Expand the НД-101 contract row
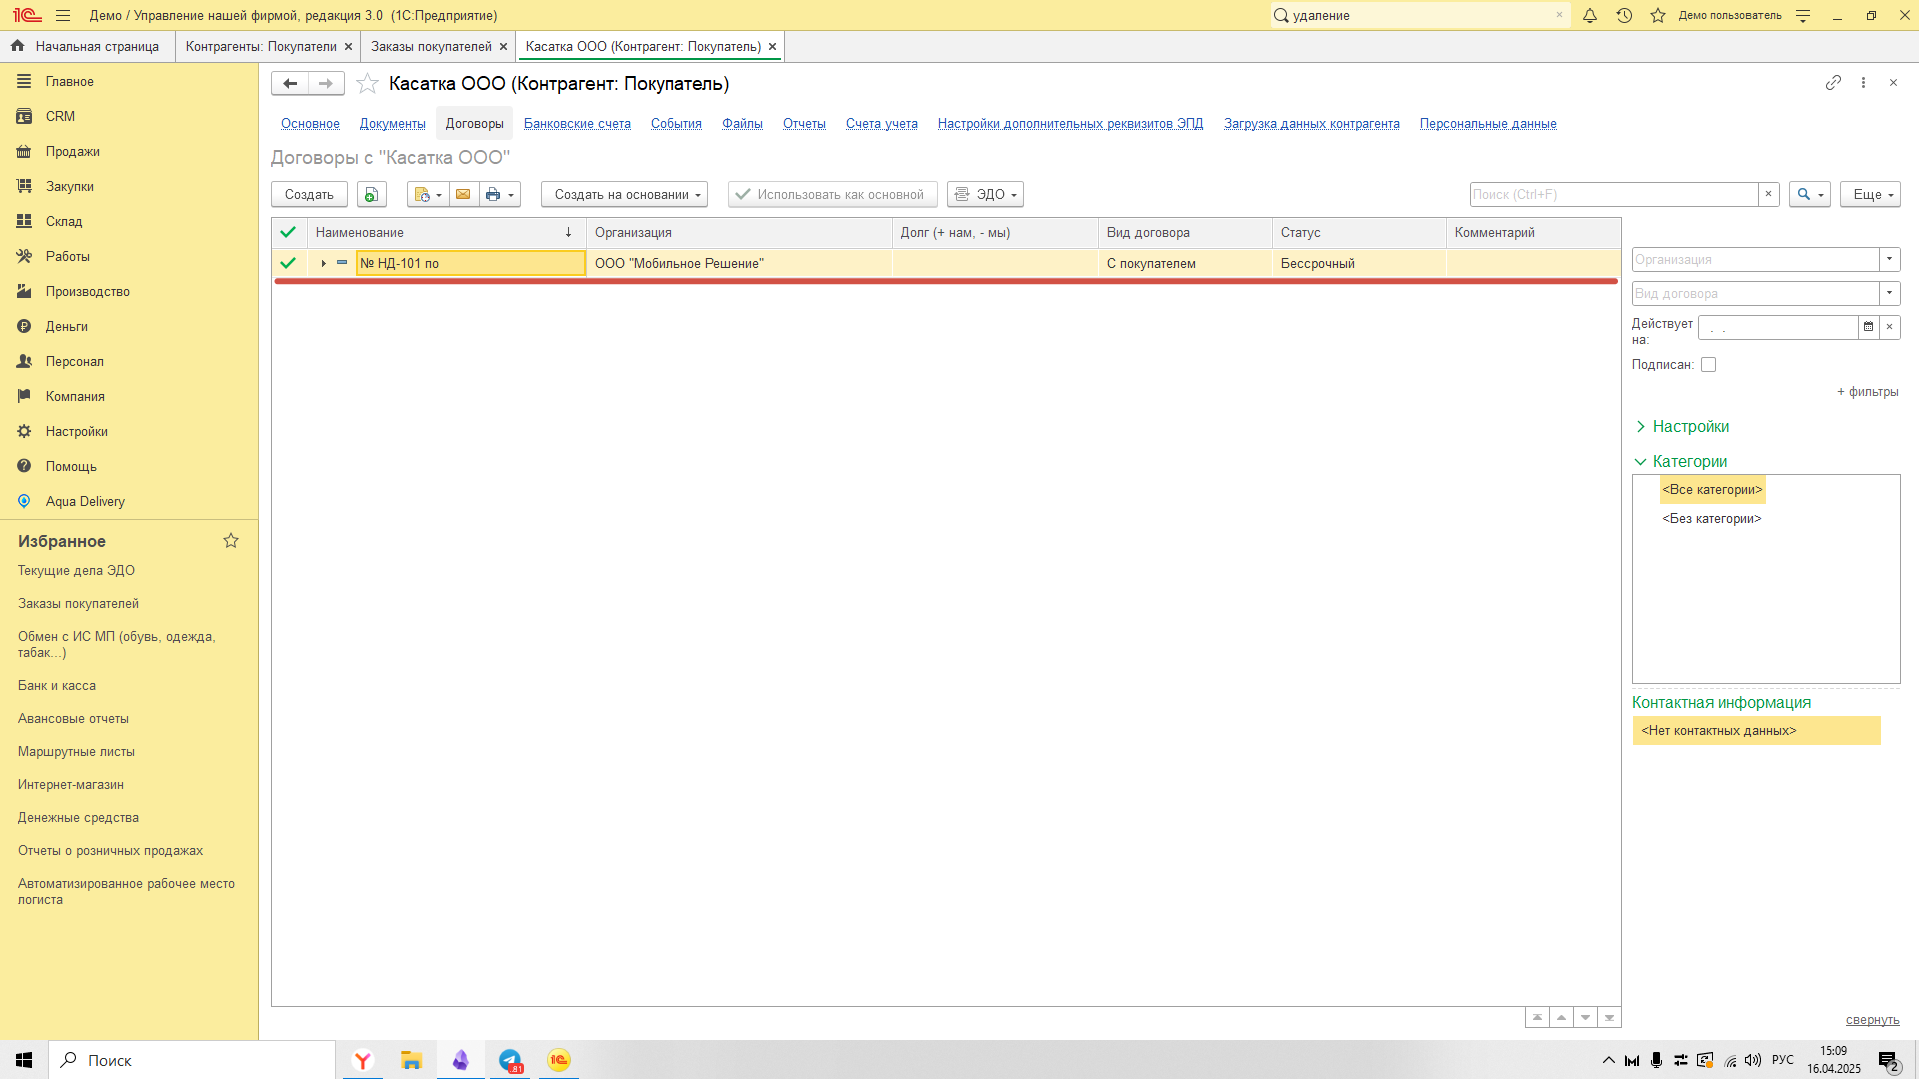 323,264
